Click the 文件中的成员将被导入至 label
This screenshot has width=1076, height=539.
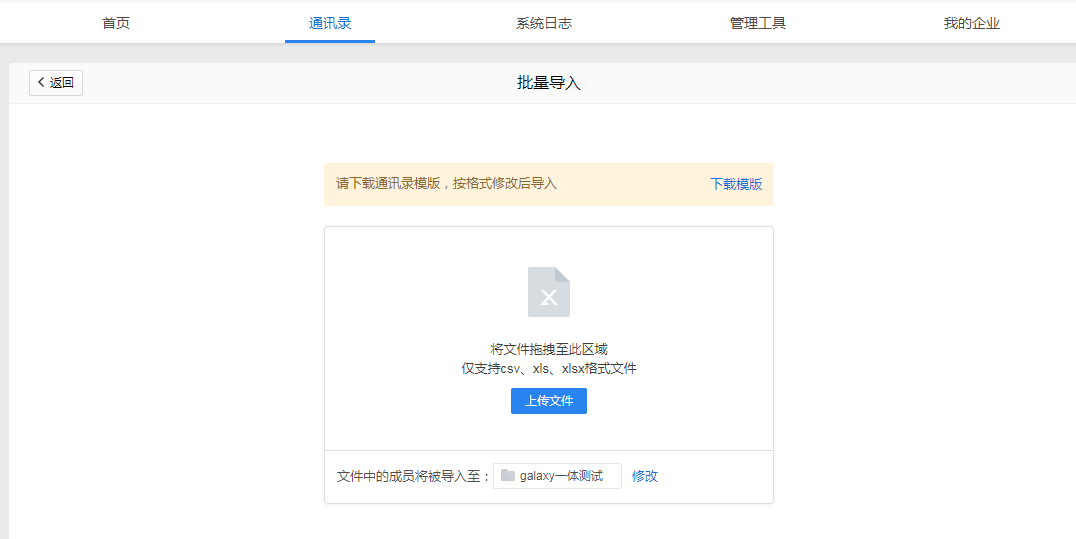[414, 476]
